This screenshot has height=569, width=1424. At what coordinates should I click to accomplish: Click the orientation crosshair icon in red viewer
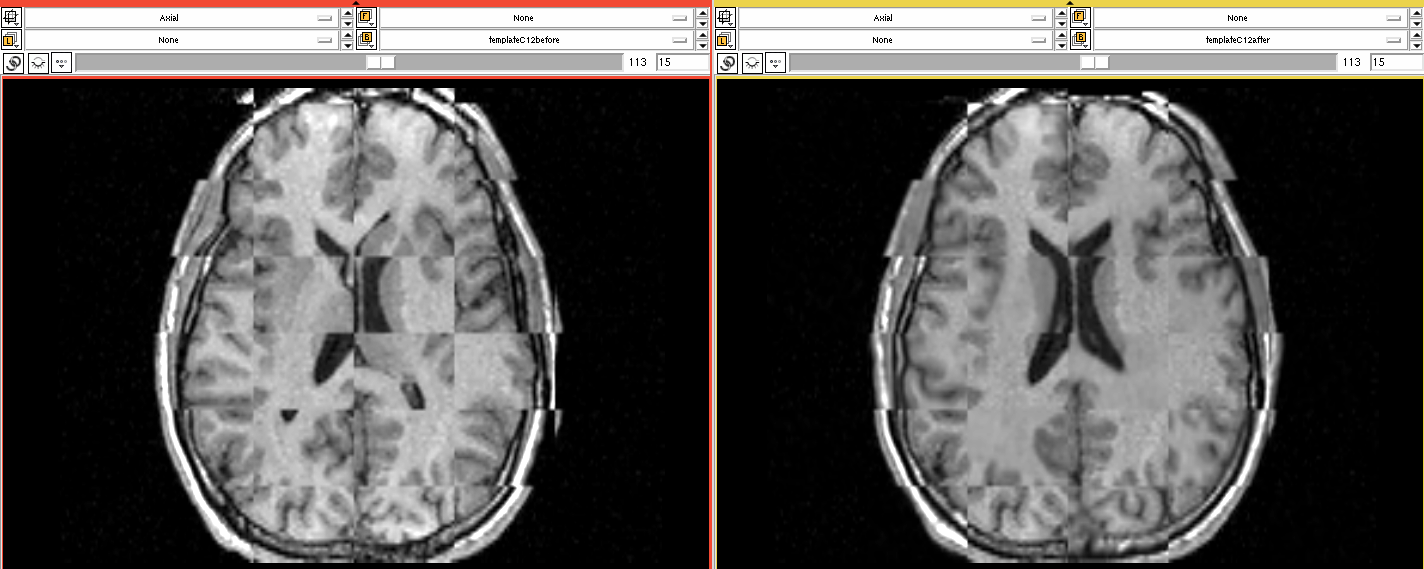(x=12, y=17)
